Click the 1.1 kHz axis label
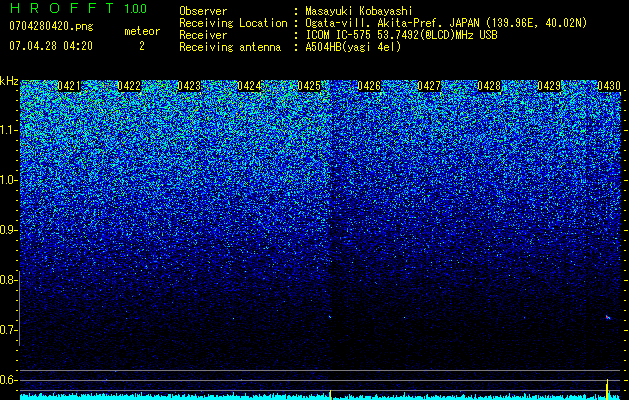Image resolution: width=629 pixels, height=400 pixels. click(8, 130)
